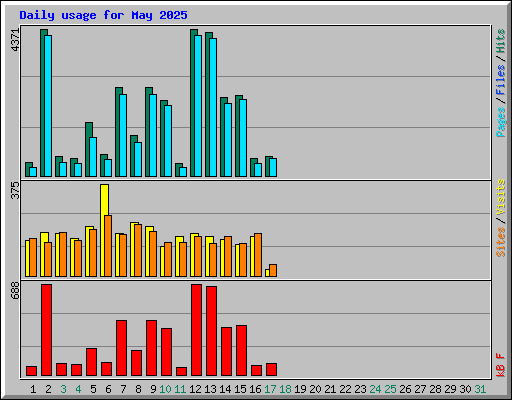Click the red KB bar for day 2
The height and width of the screenshot is (400, 512).
(47, 330)
